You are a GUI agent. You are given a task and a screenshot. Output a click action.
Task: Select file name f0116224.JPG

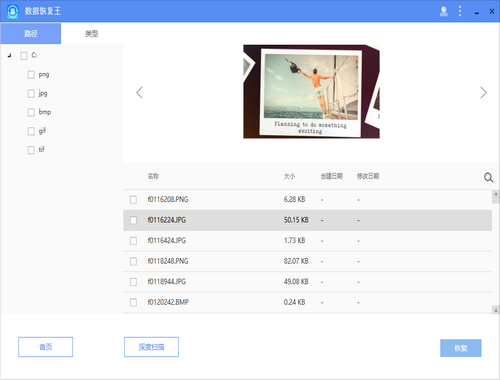(167, 220)
